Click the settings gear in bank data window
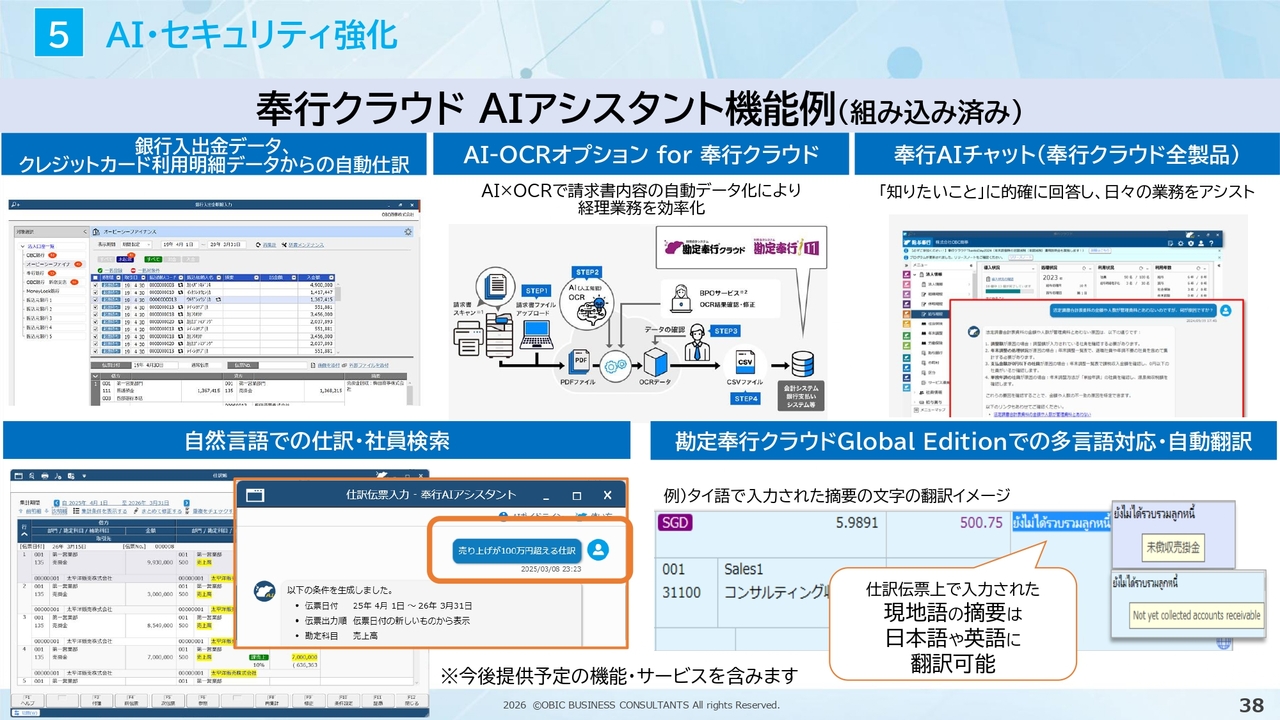The height and width of the screenshot is (720, 1280). point(407,231)
